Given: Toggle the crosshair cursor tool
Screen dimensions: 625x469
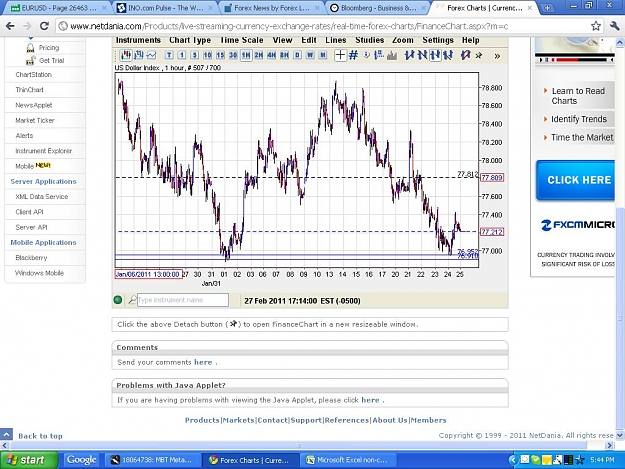Looking at the screenshot, I should coord(340,55).
